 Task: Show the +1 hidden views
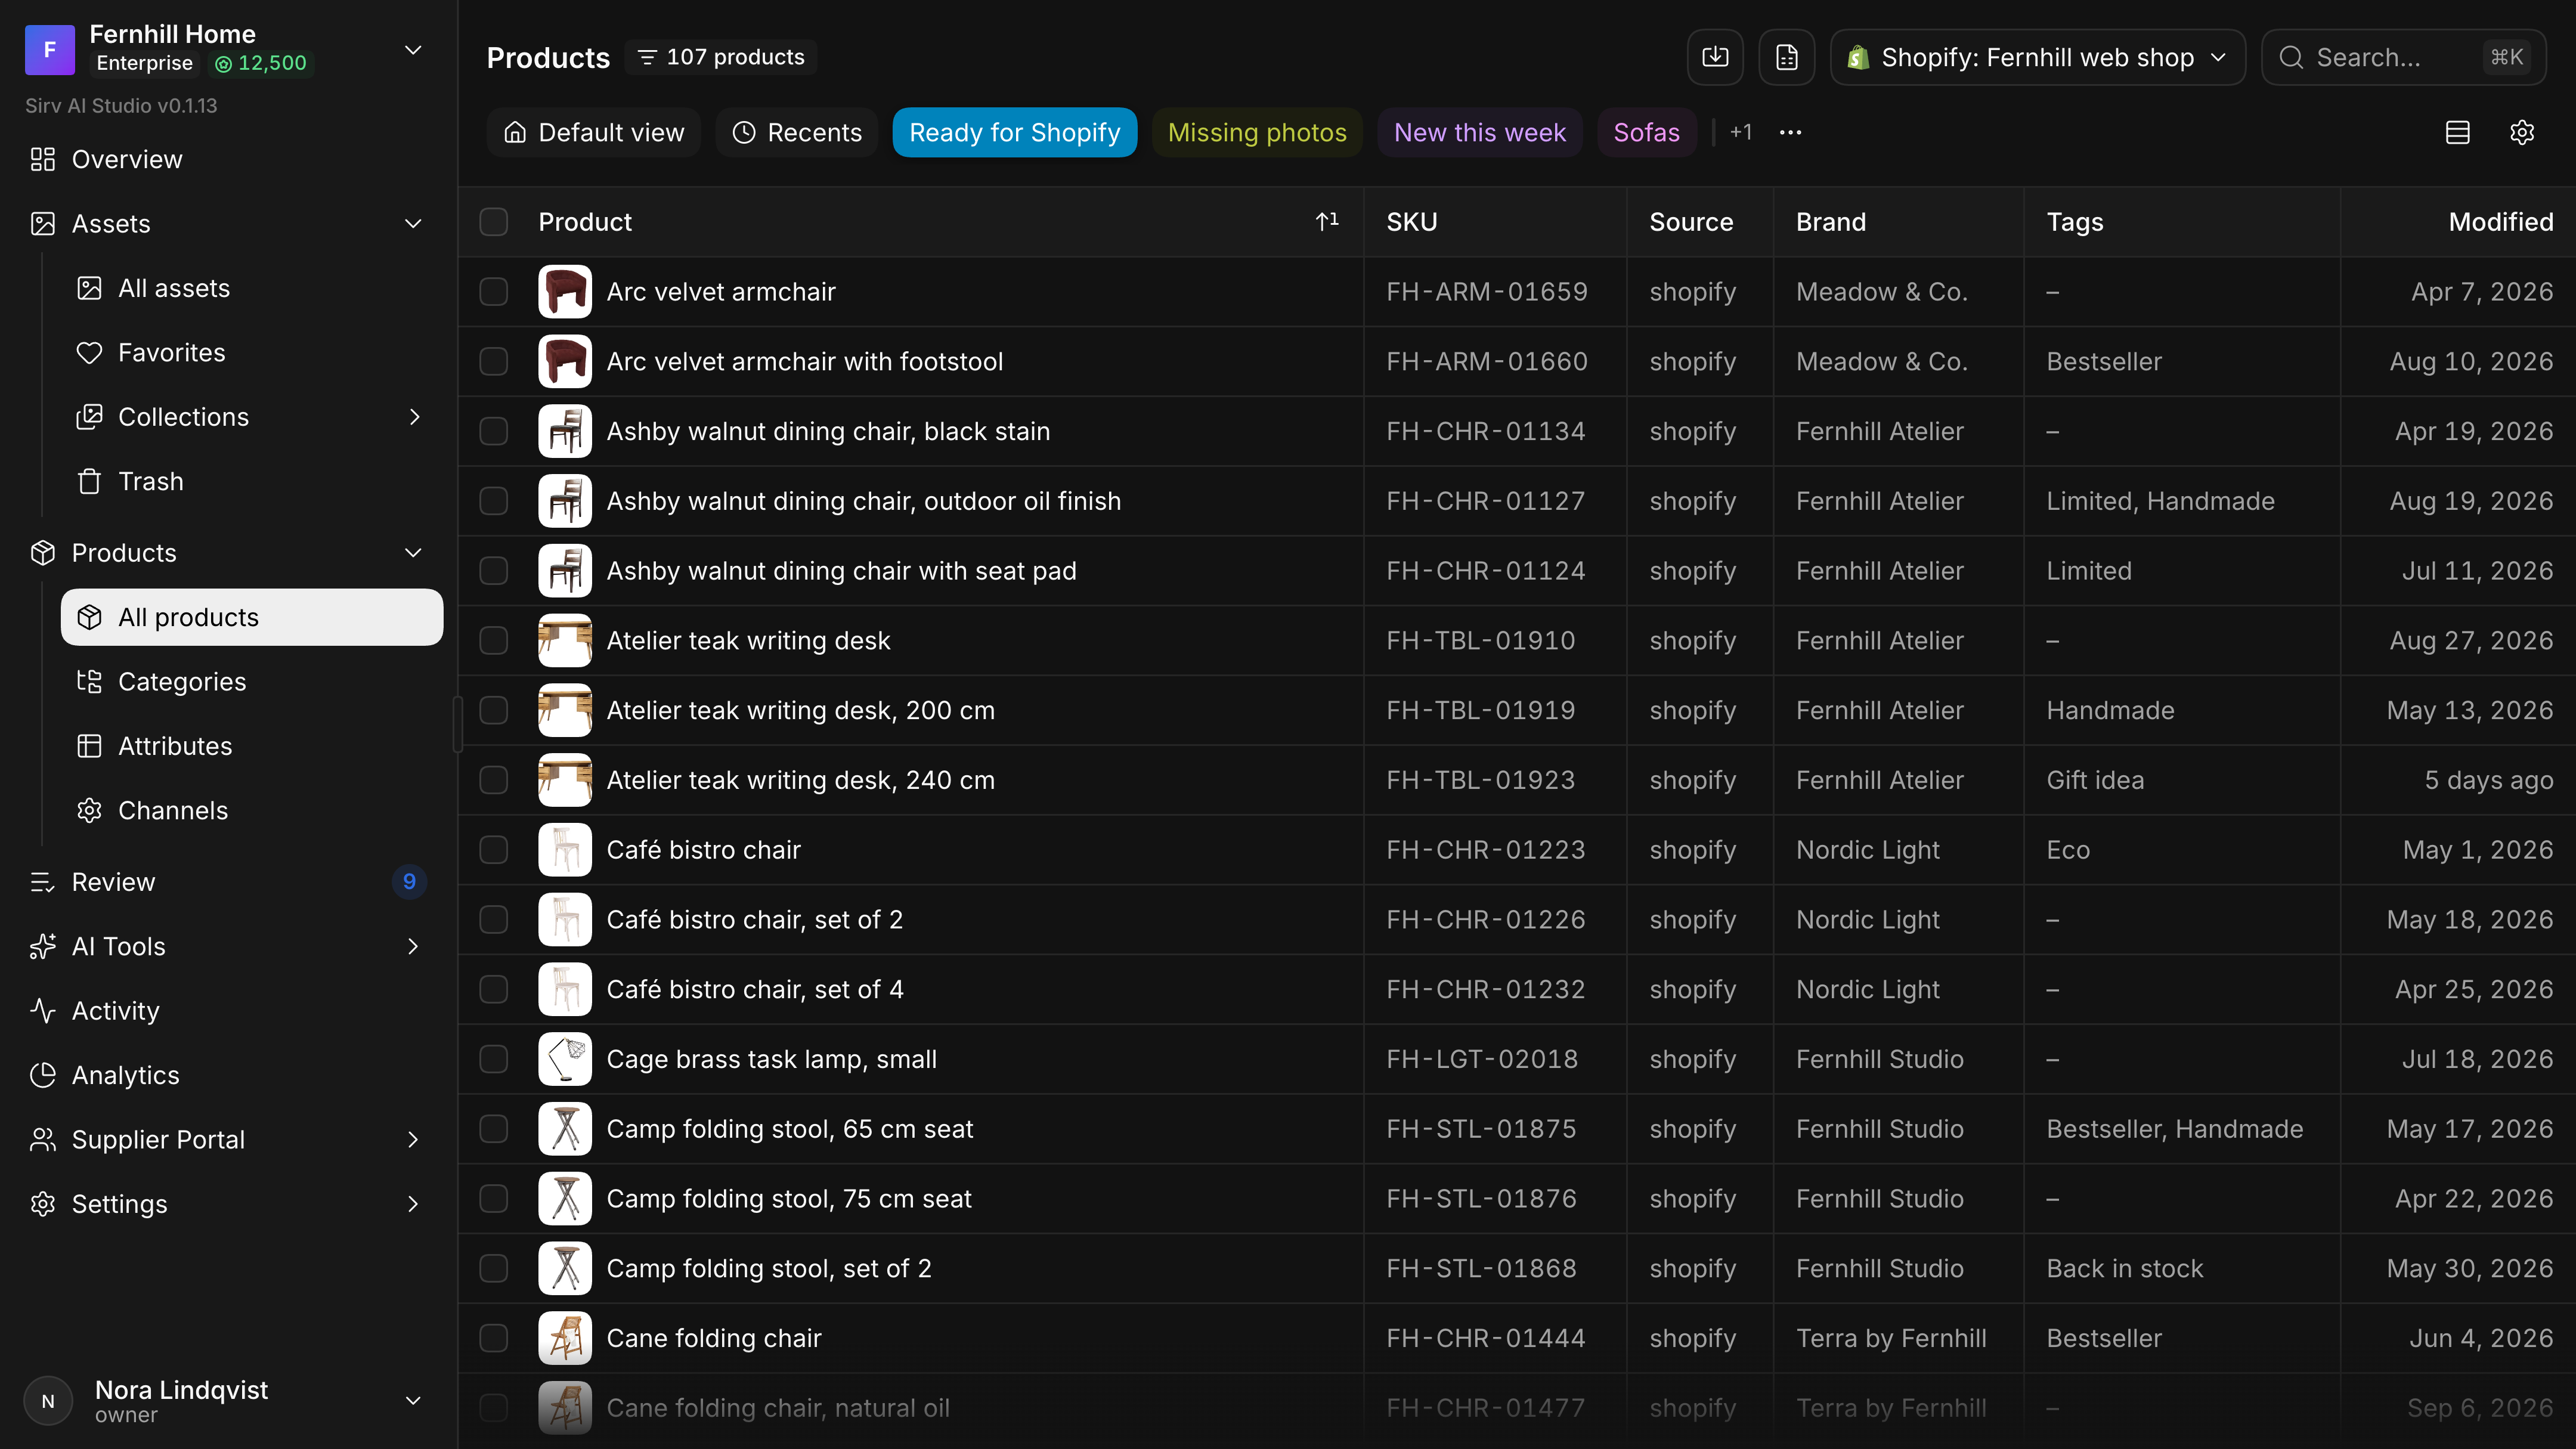pos(1741,132)
